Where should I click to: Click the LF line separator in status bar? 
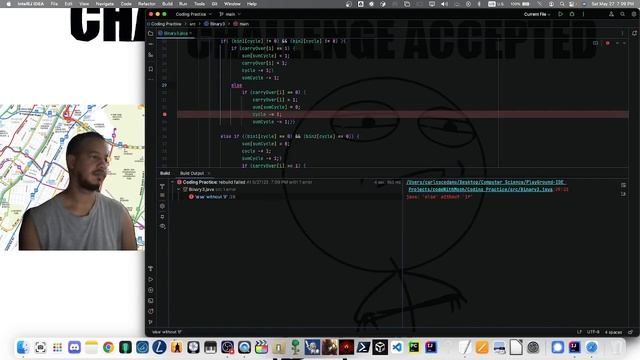579,332
